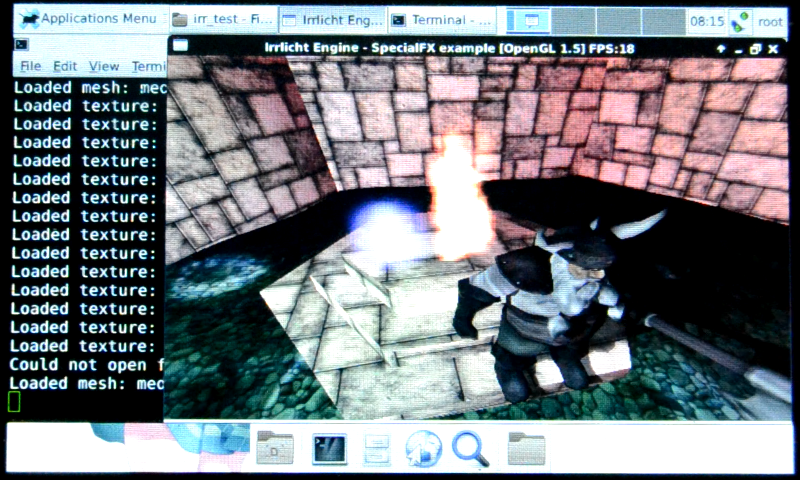The width and height of the screenshot is (800, 480).
Task: Click the 08:15 panel clock
Action: point(707,21)
